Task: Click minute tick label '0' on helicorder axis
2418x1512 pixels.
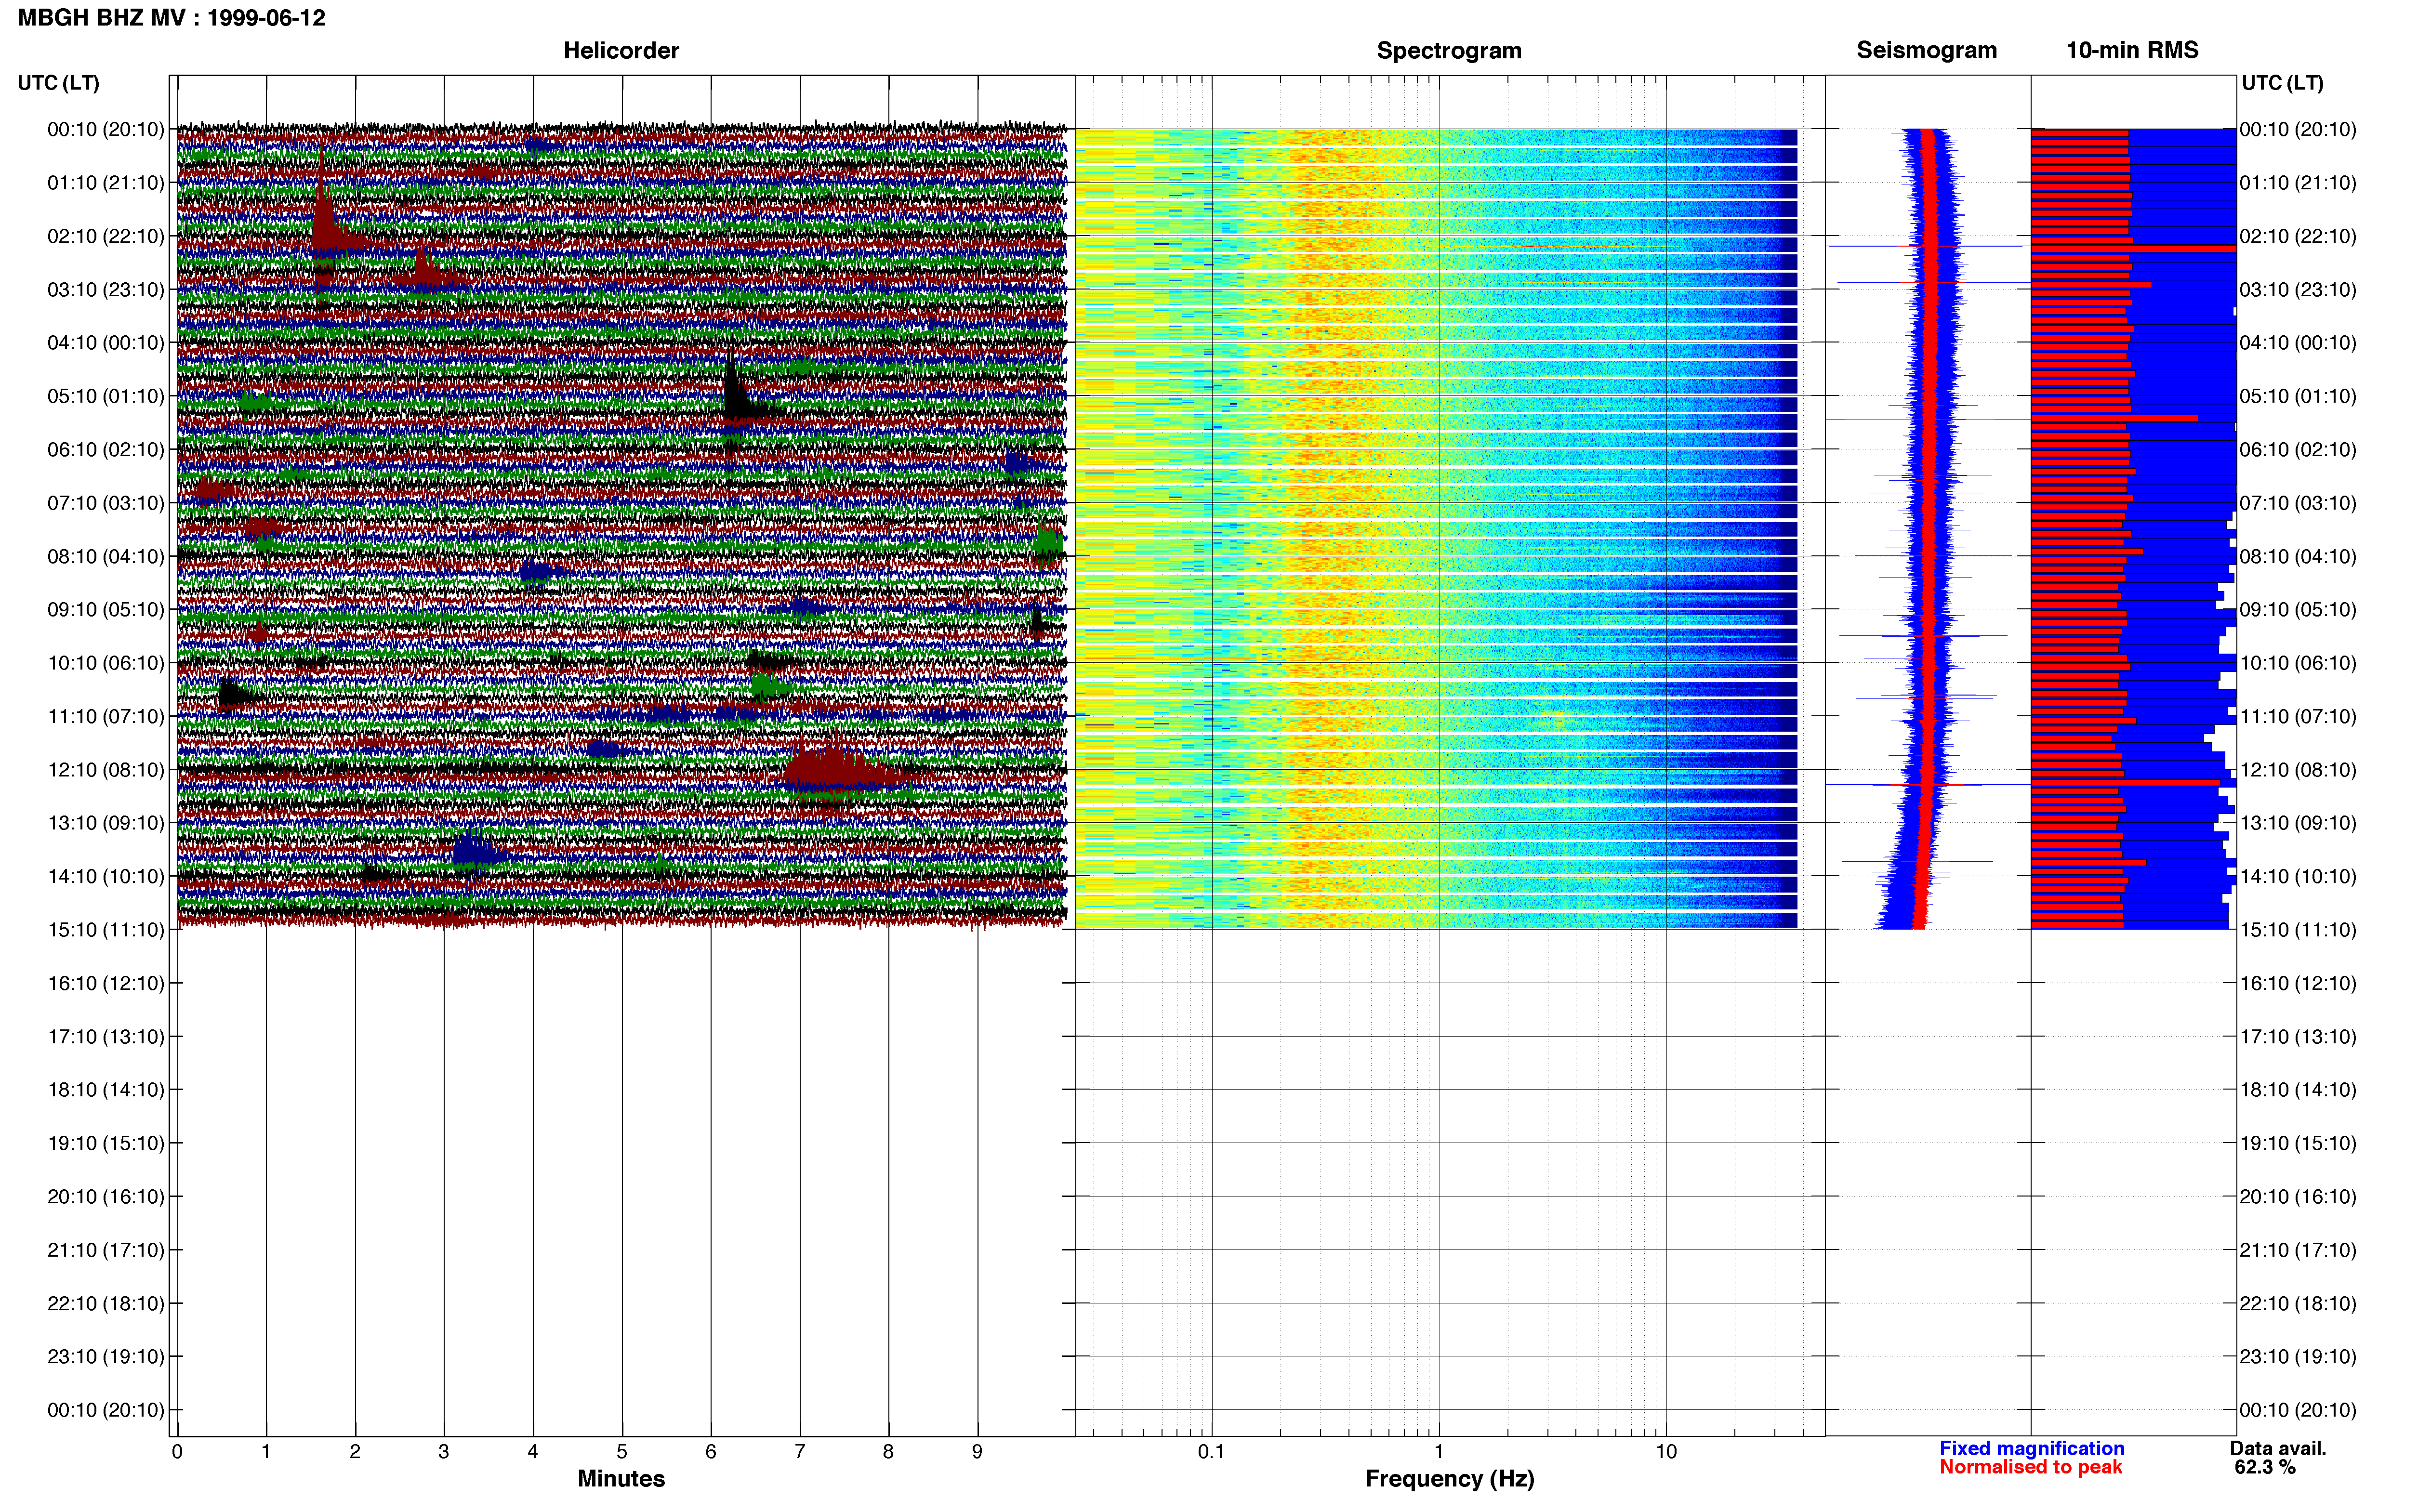Action: [x=177, y=1452]
